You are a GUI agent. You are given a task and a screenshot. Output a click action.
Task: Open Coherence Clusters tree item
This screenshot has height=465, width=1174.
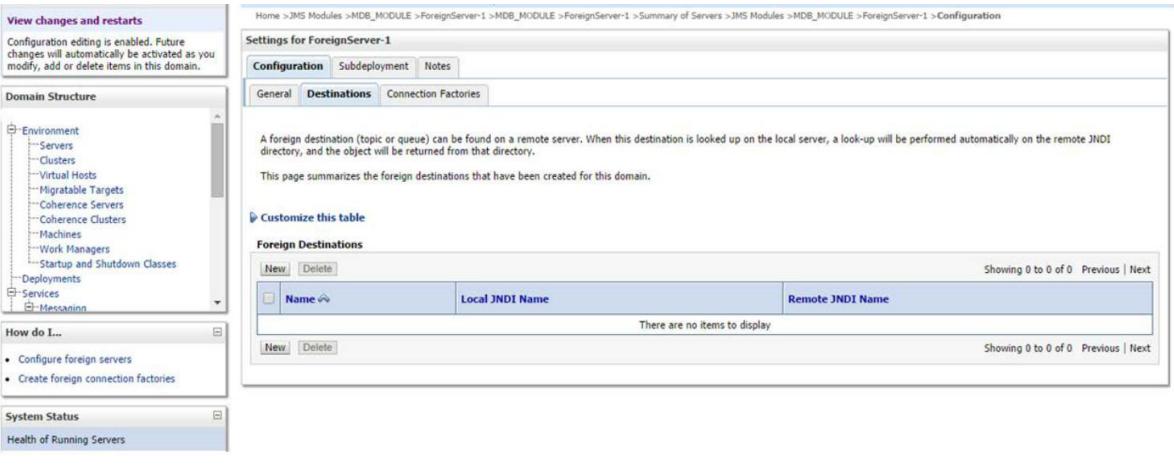(82, 219)
